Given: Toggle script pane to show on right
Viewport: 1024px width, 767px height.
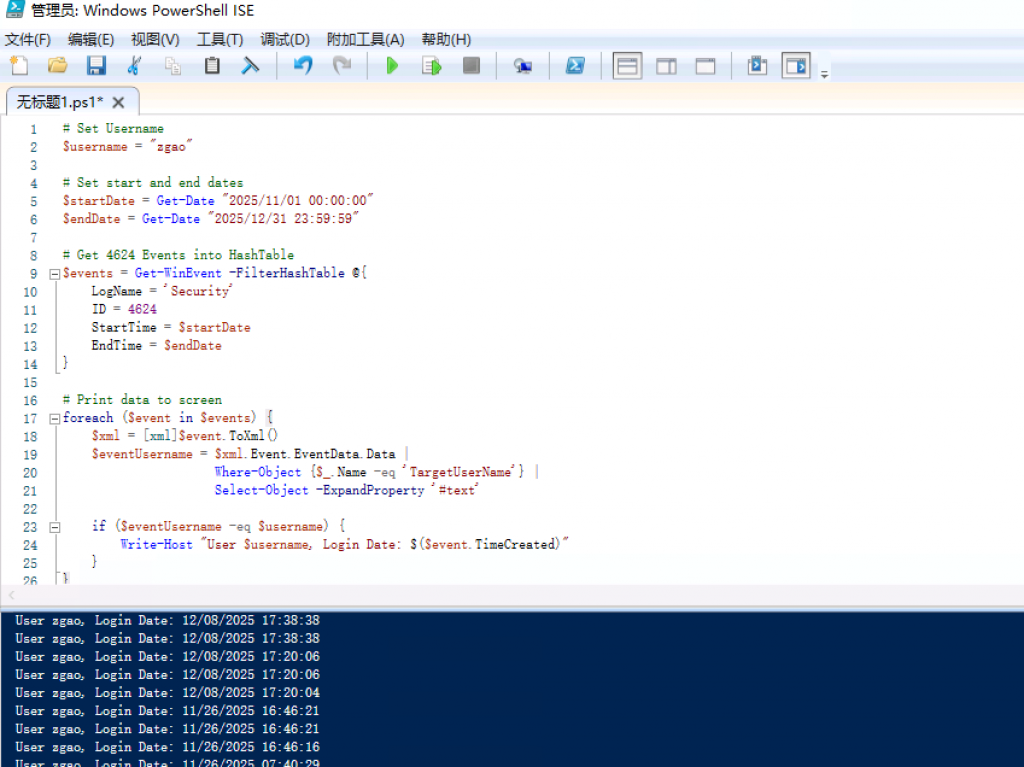Looking at the screenshot, I should 666,66.
